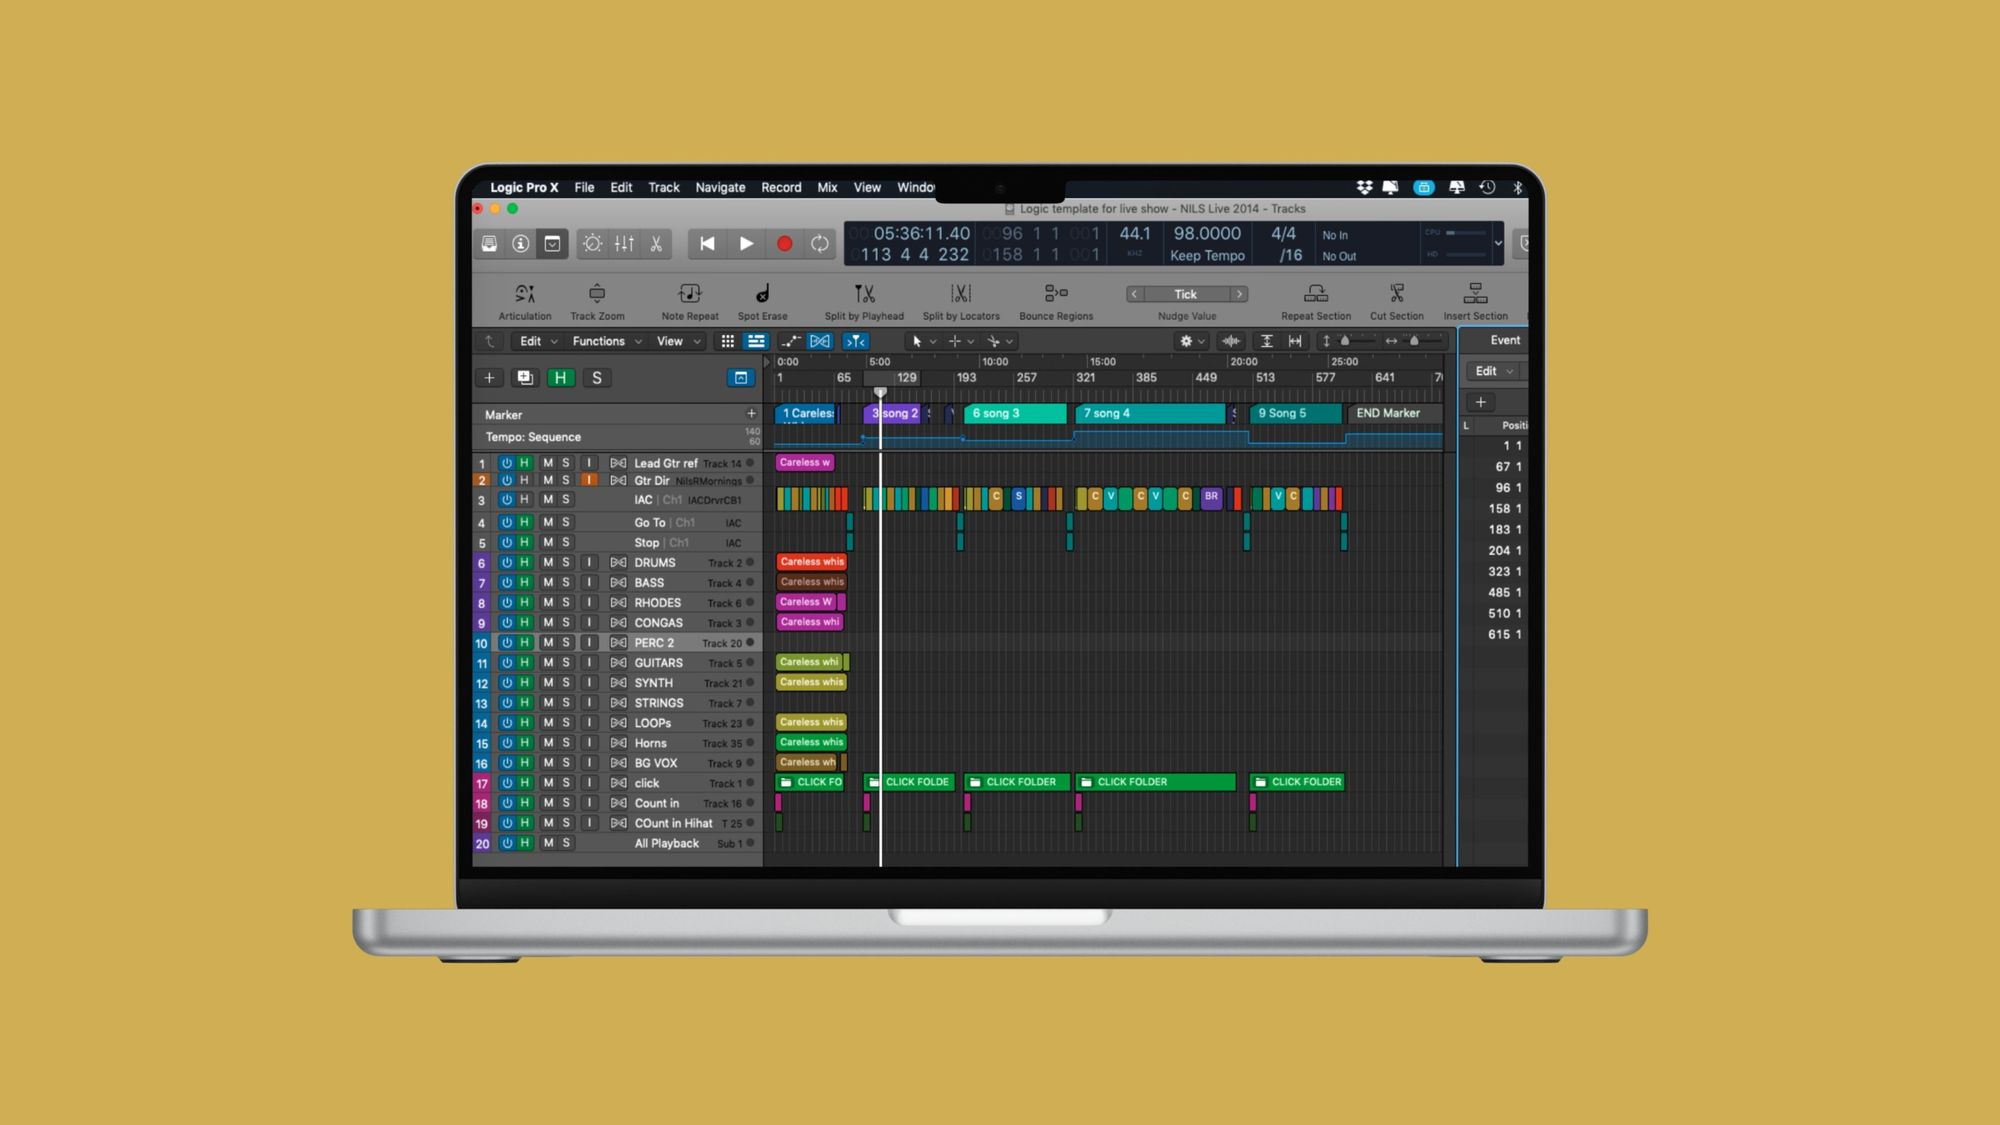This screenshot has height=1125, width=2000.
Task: Click Cut Section icon
Action: (1397, 294)
